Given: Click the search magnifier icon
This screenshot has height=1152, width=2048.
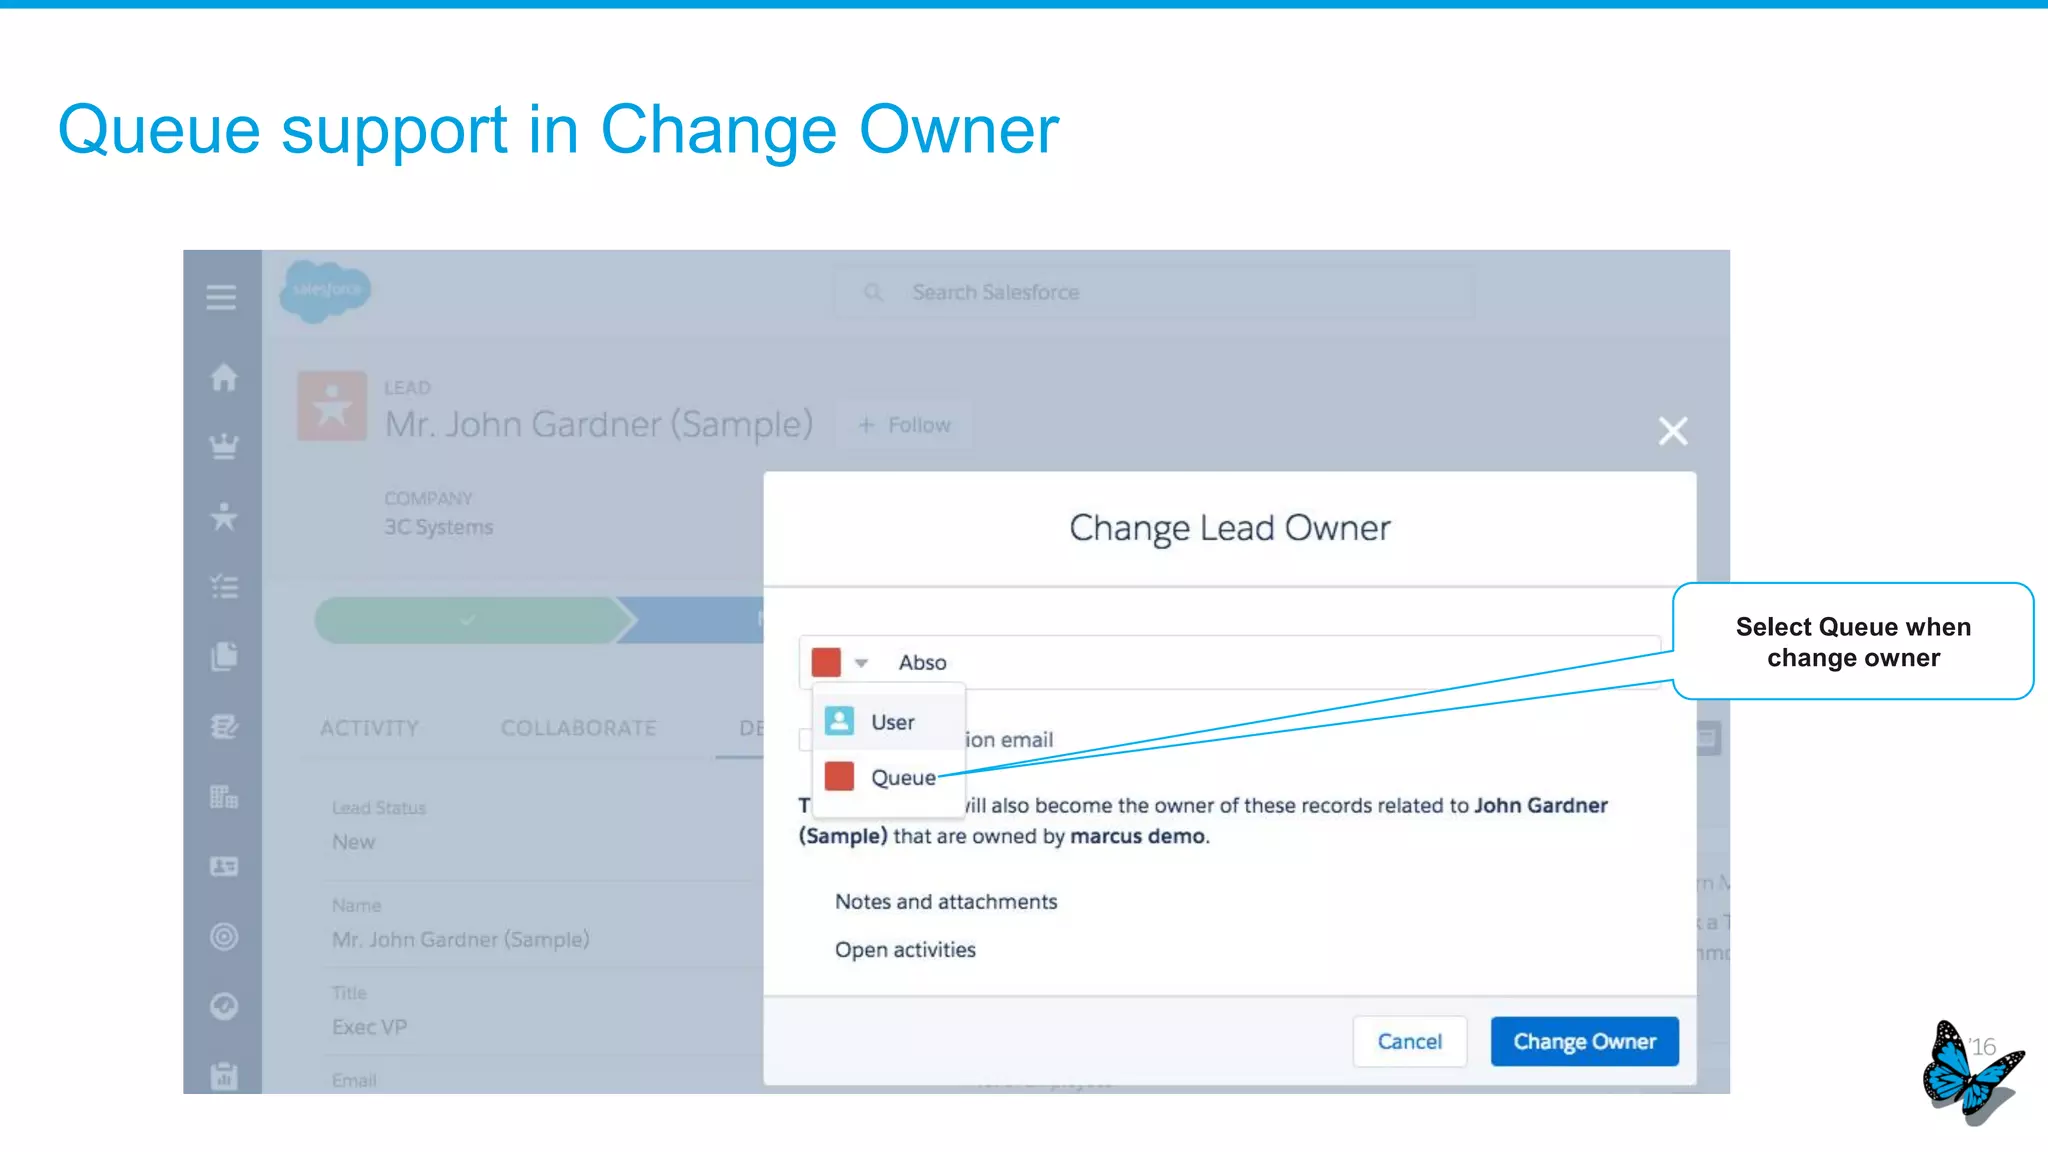Looking at the screenshot, I should coord(873,292).
